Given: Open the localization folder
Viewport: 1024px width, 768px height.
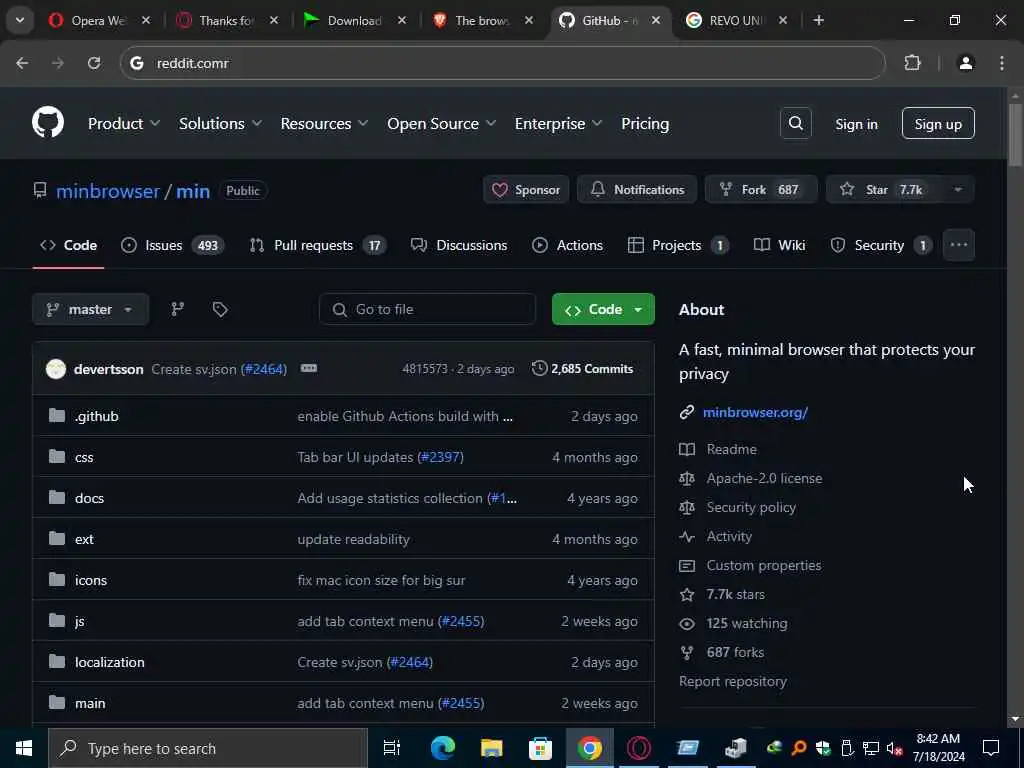Looking at the screenshot, I should point(110,662).
